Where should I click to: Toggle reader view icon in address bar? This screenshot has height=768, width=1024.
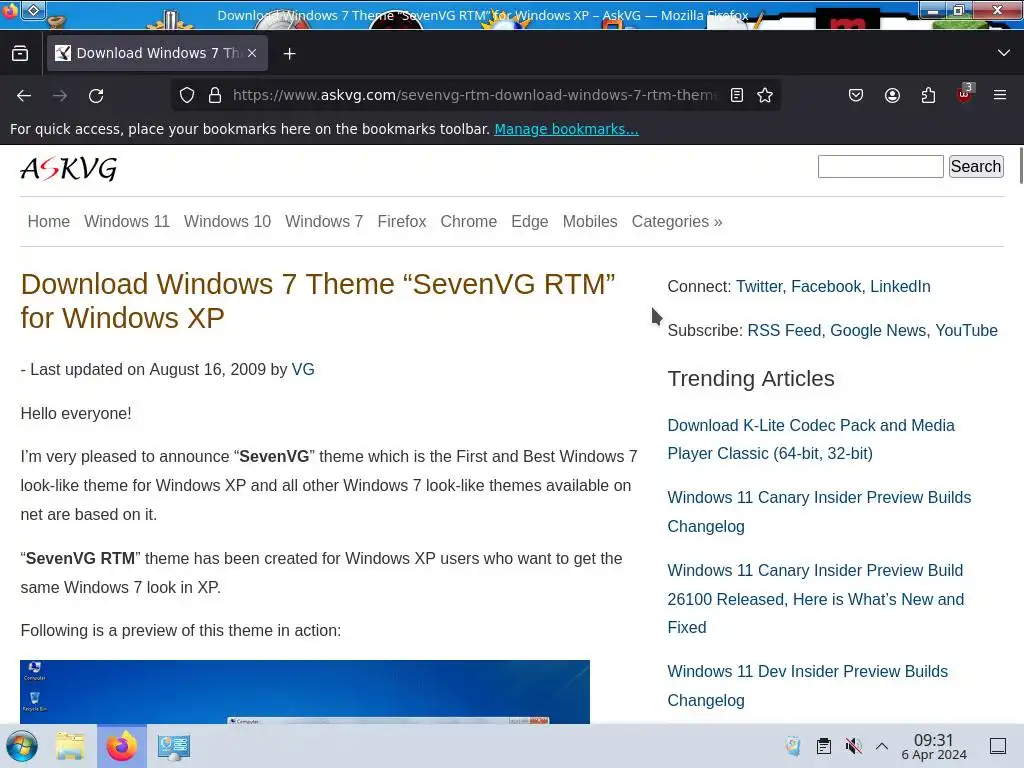coord(737,95)
